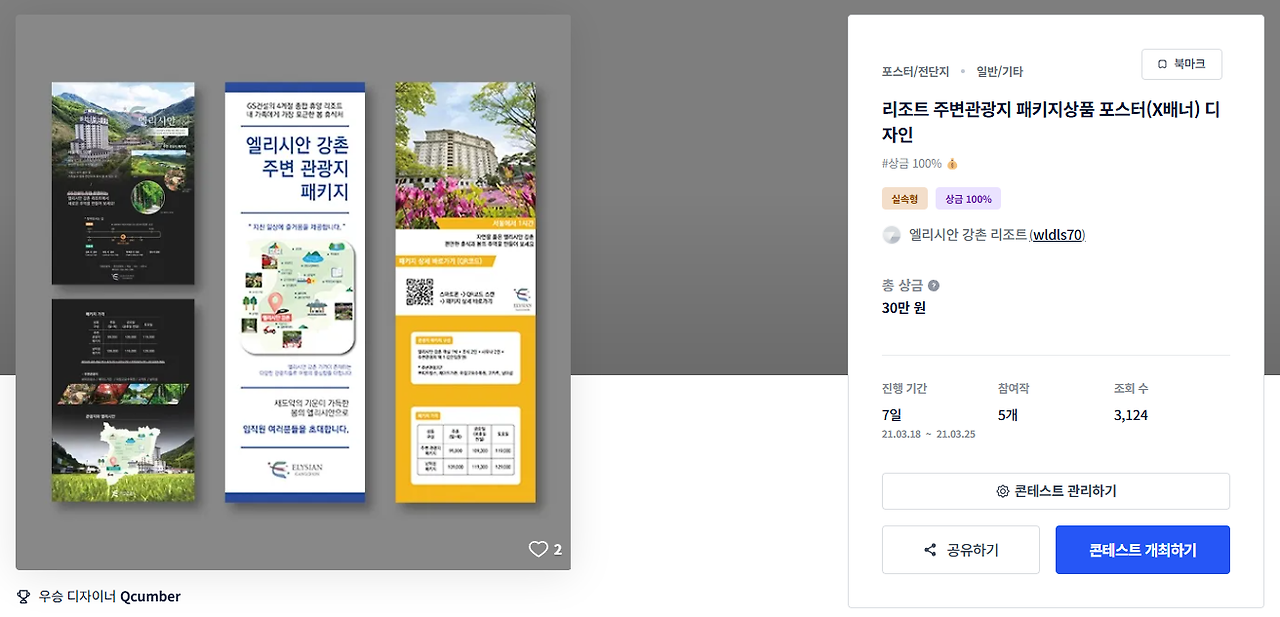Click the question mark help icon by 총 상금
The height and width of the screenshot is (617, 1280).
pos(933,286)
